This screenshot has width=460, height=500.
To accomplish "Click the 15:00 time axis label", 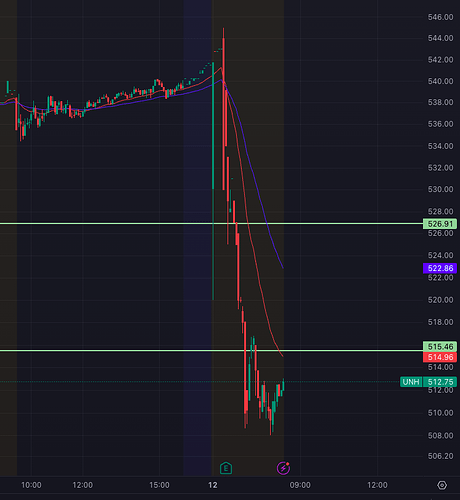I will coord(159,485).
